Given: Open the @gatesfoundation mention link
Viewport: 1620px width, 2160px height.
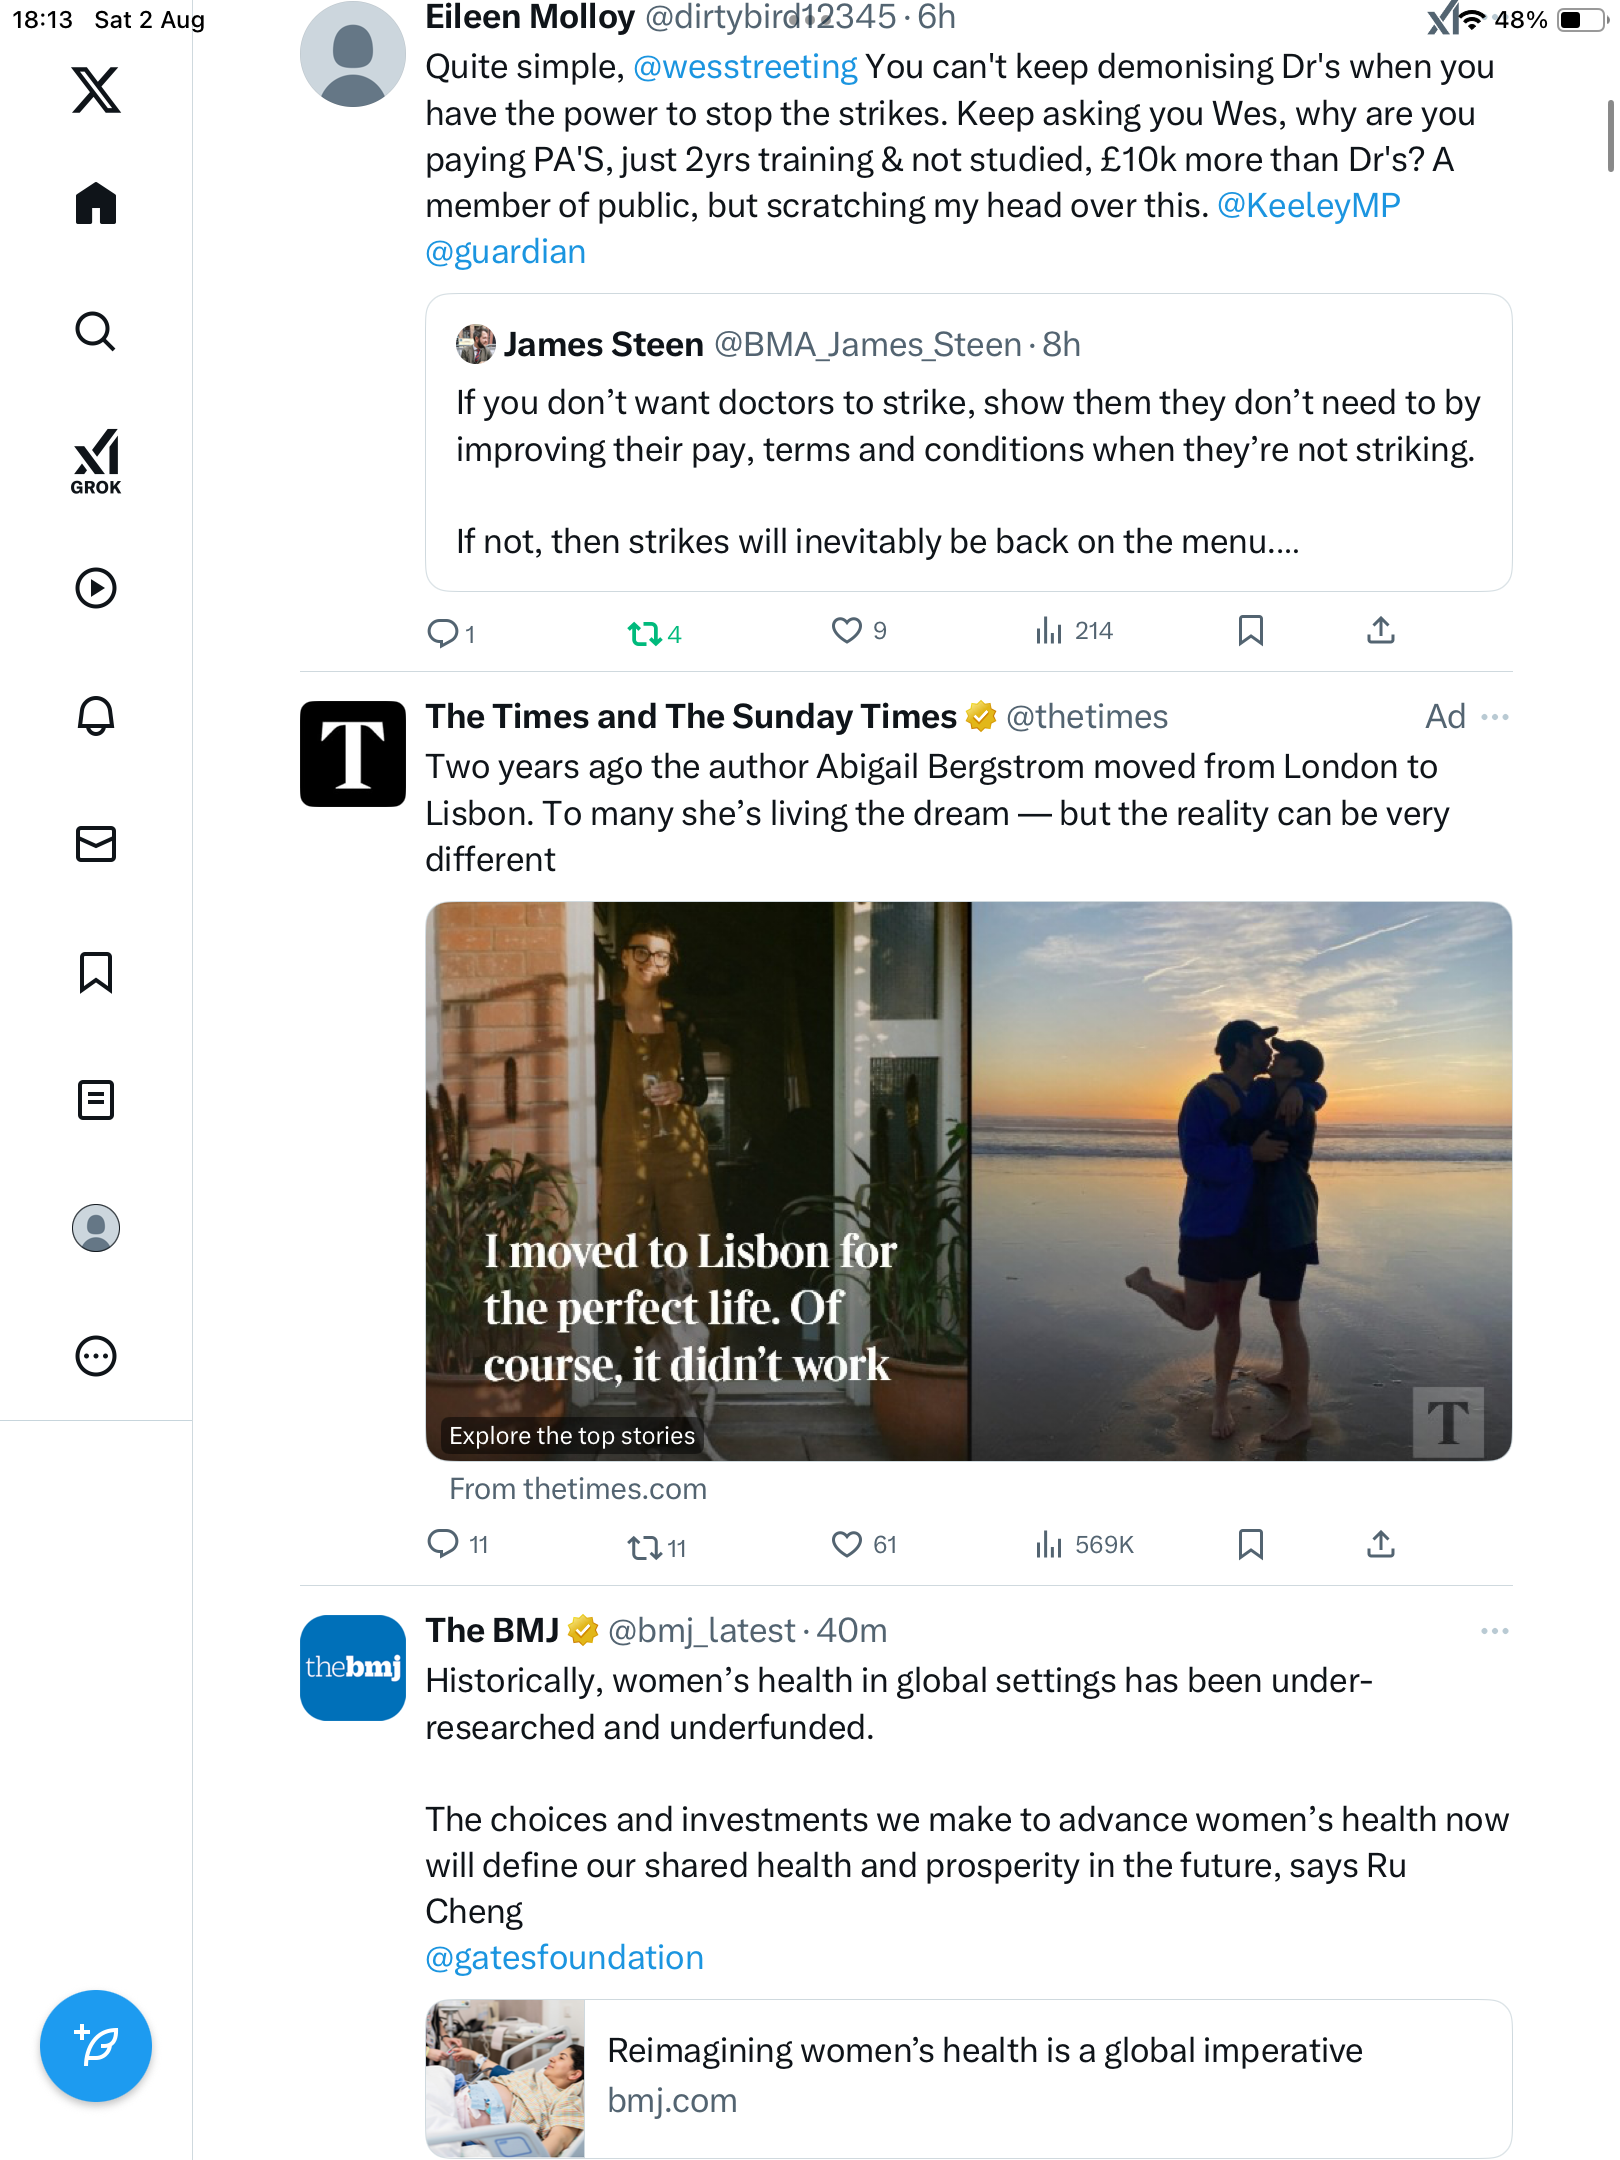Looking at the screenshot, I should (564, 1958).
